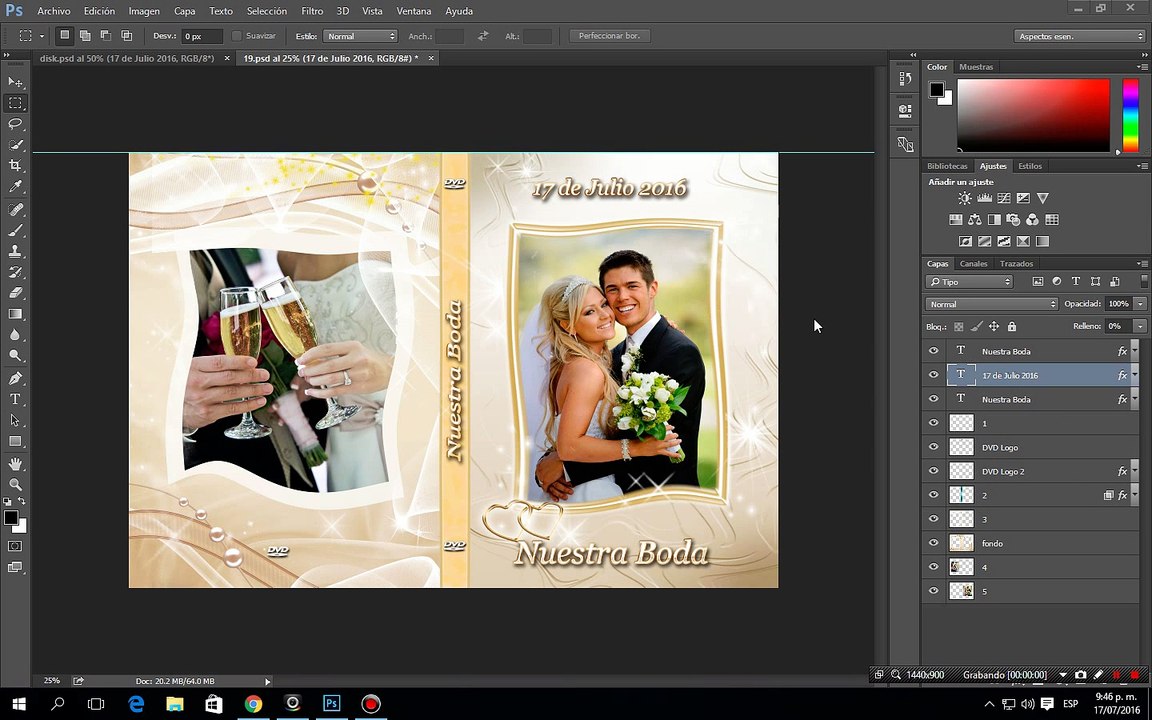Select the Eraser tool
Viewport: 1152px width, 720px height.
coord(15,292)
